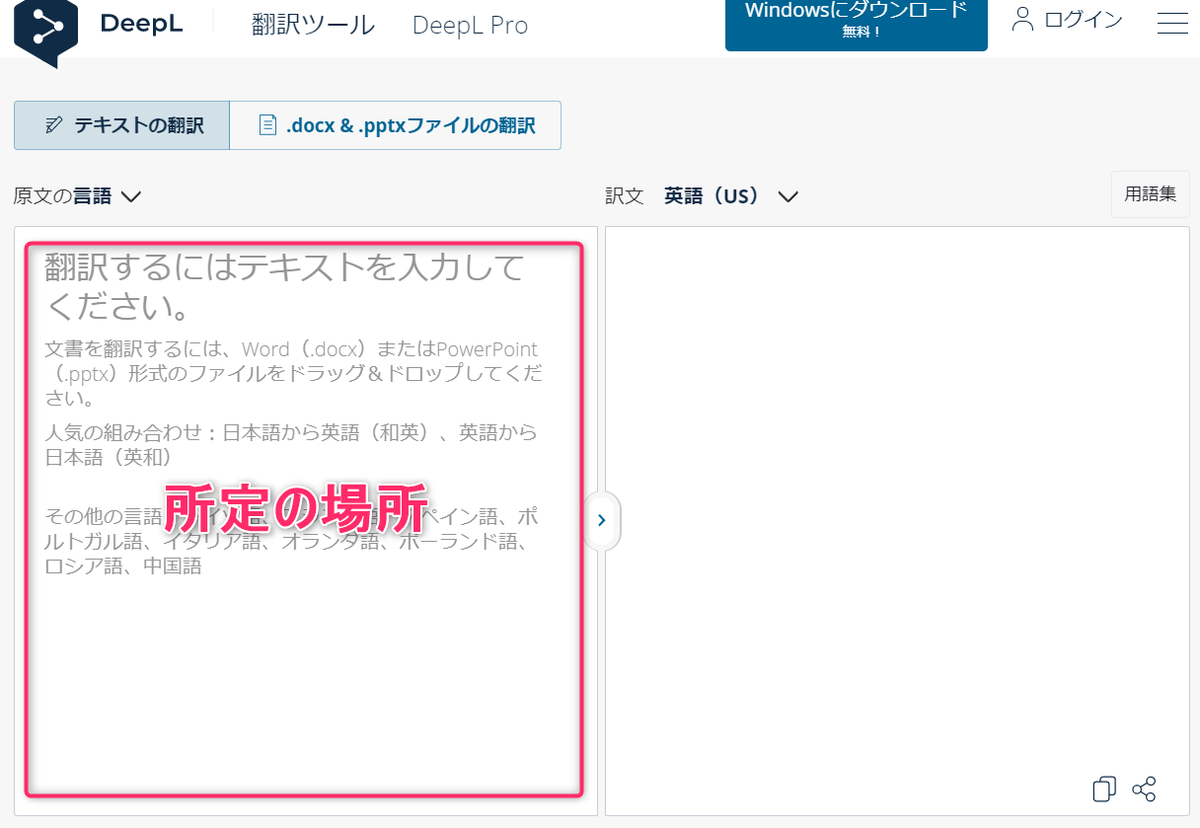Click the document icon on the file translation tab

[x=266, y=125]
